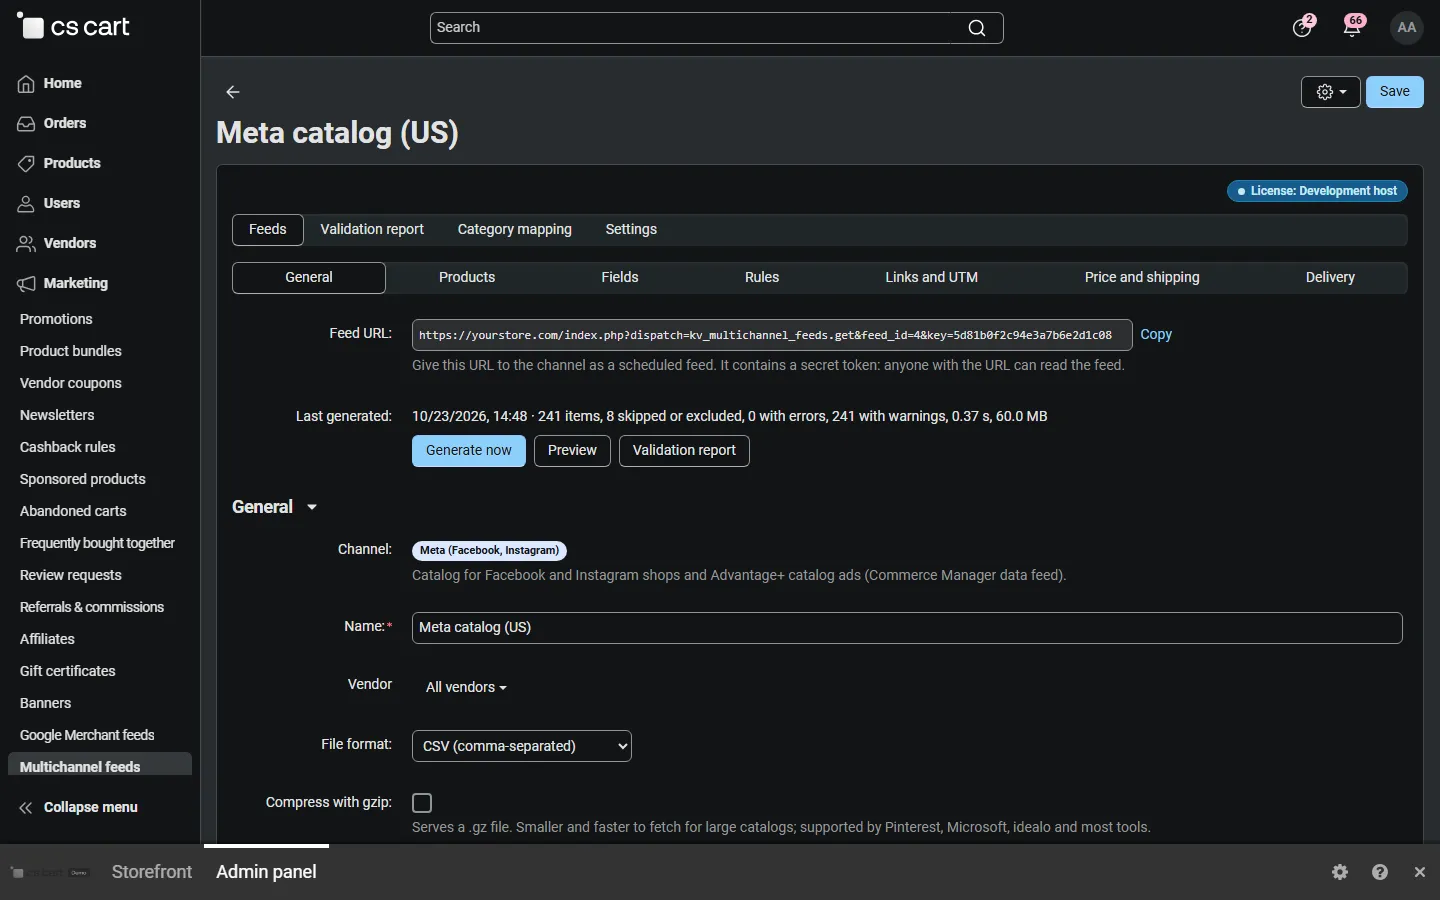Click the CS-Cart logo

point(74,27)
